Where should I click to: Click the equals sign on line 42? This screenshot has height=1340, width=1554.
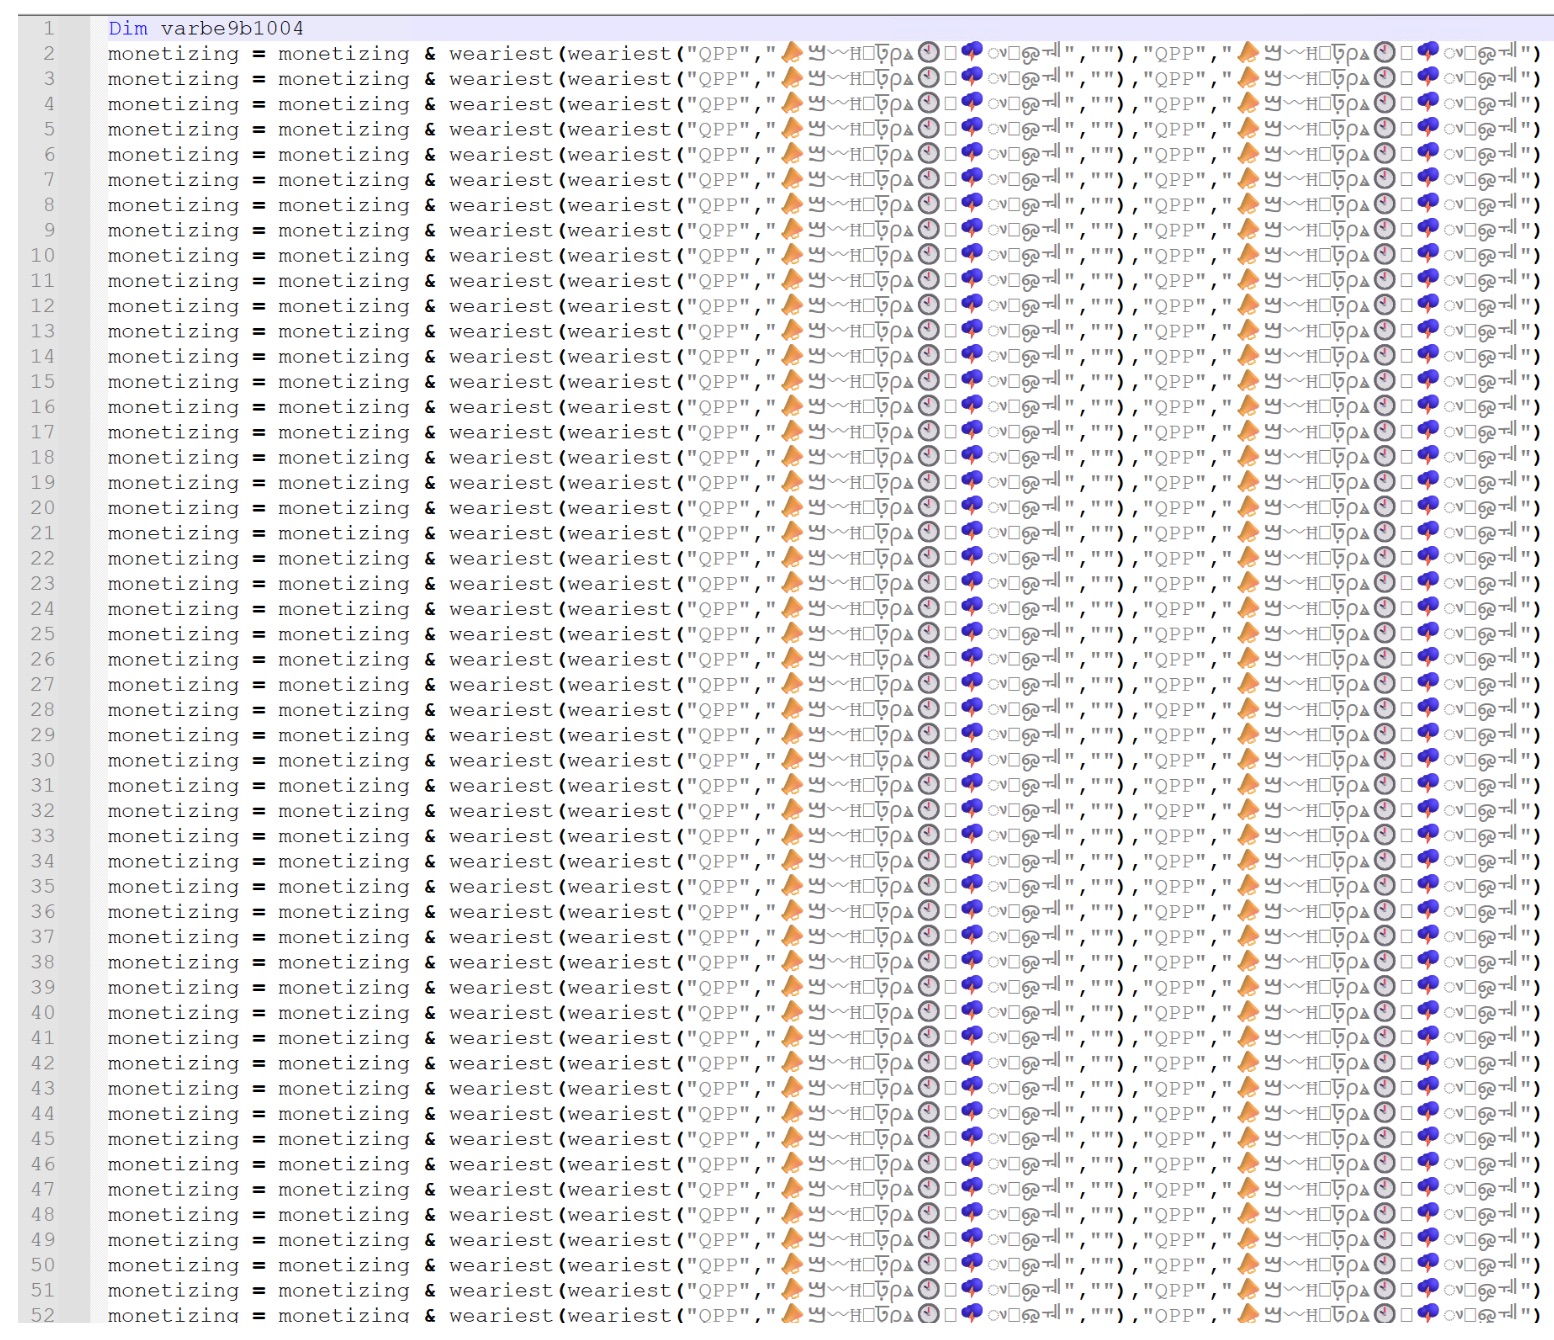pos(259,1063)
